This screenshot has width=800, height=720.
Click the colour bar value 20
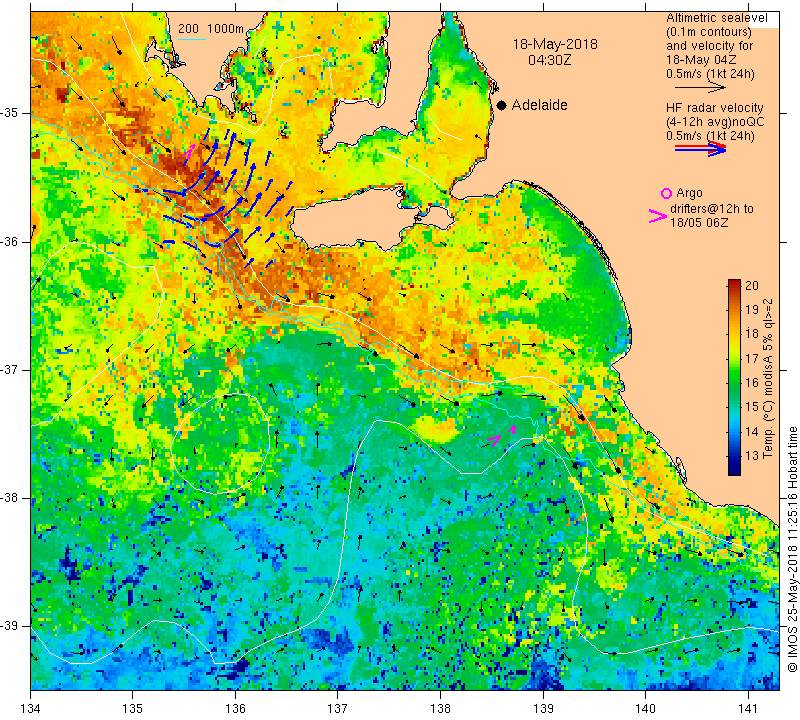click(x=752, y=285)
